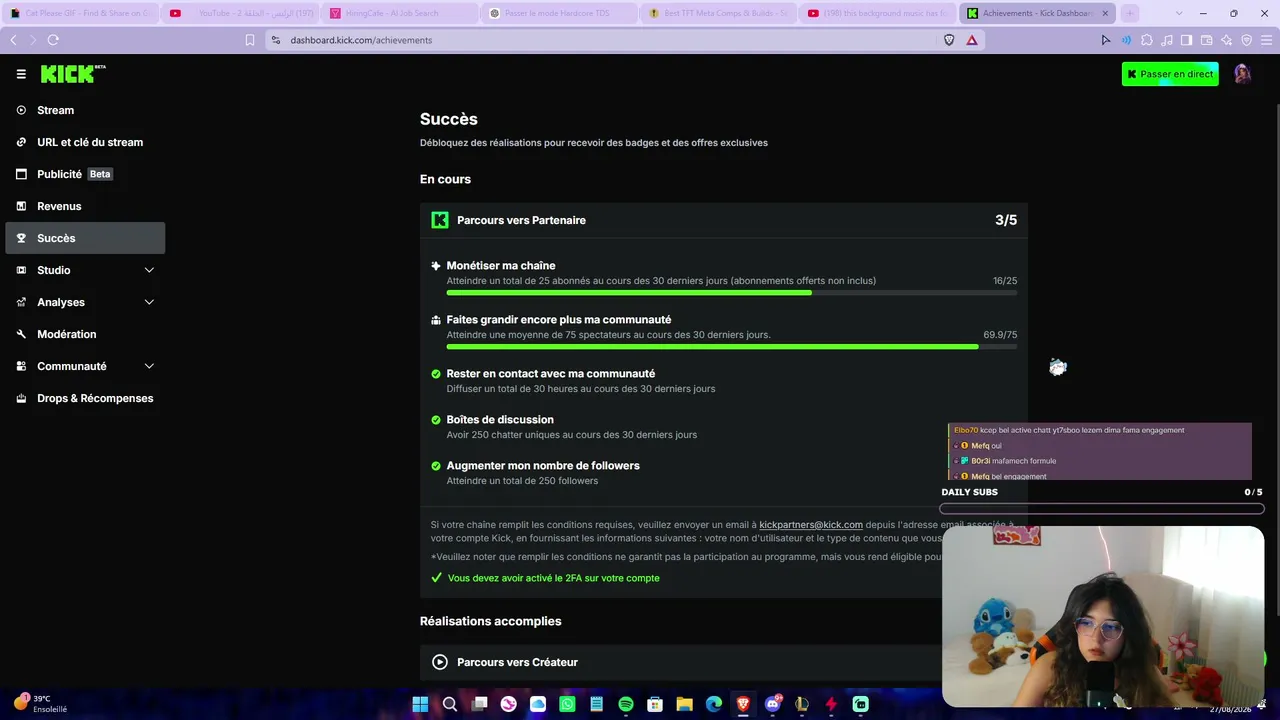Open the Brave Wallet icon
The width and height of the screenshot is (1280, 720).
coord(1207,40)
